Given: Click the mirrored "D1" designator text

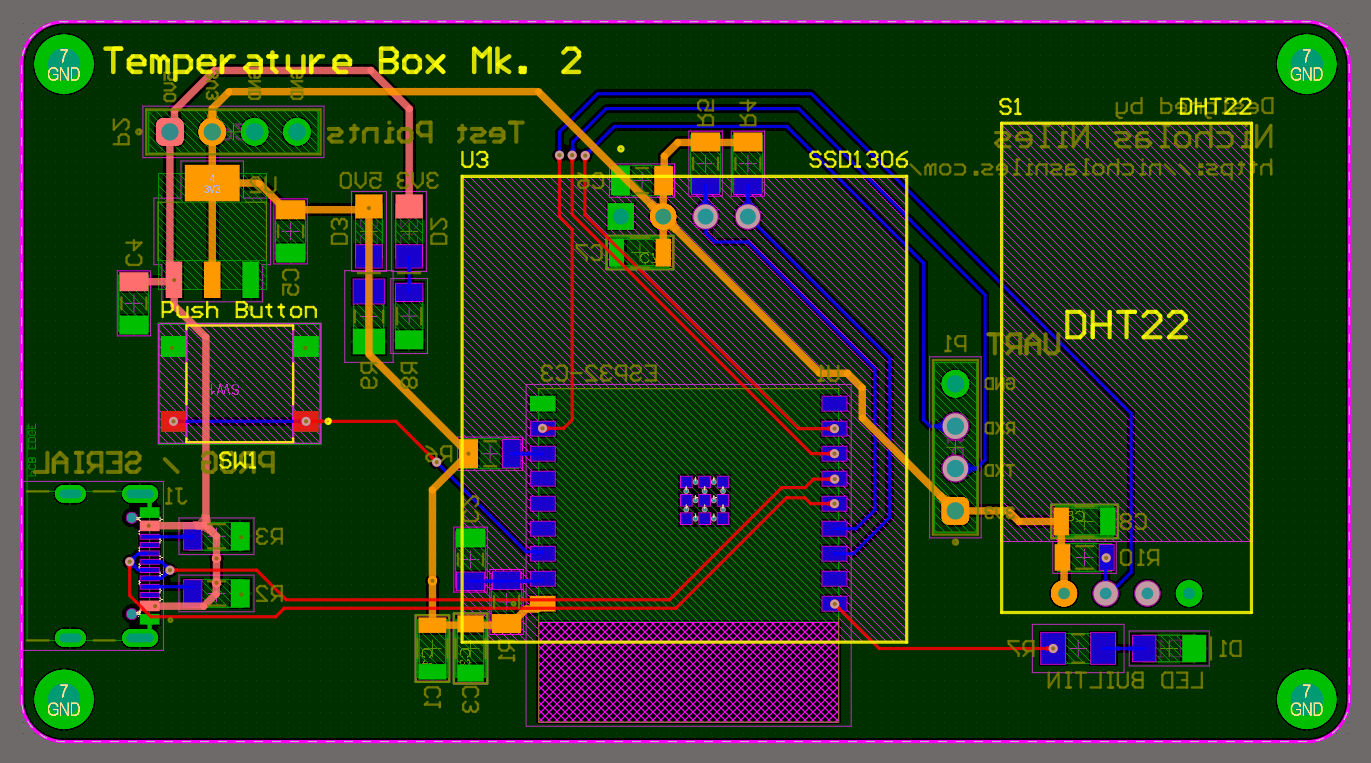Looking at the screenshot, I should tap(1229, 649).
